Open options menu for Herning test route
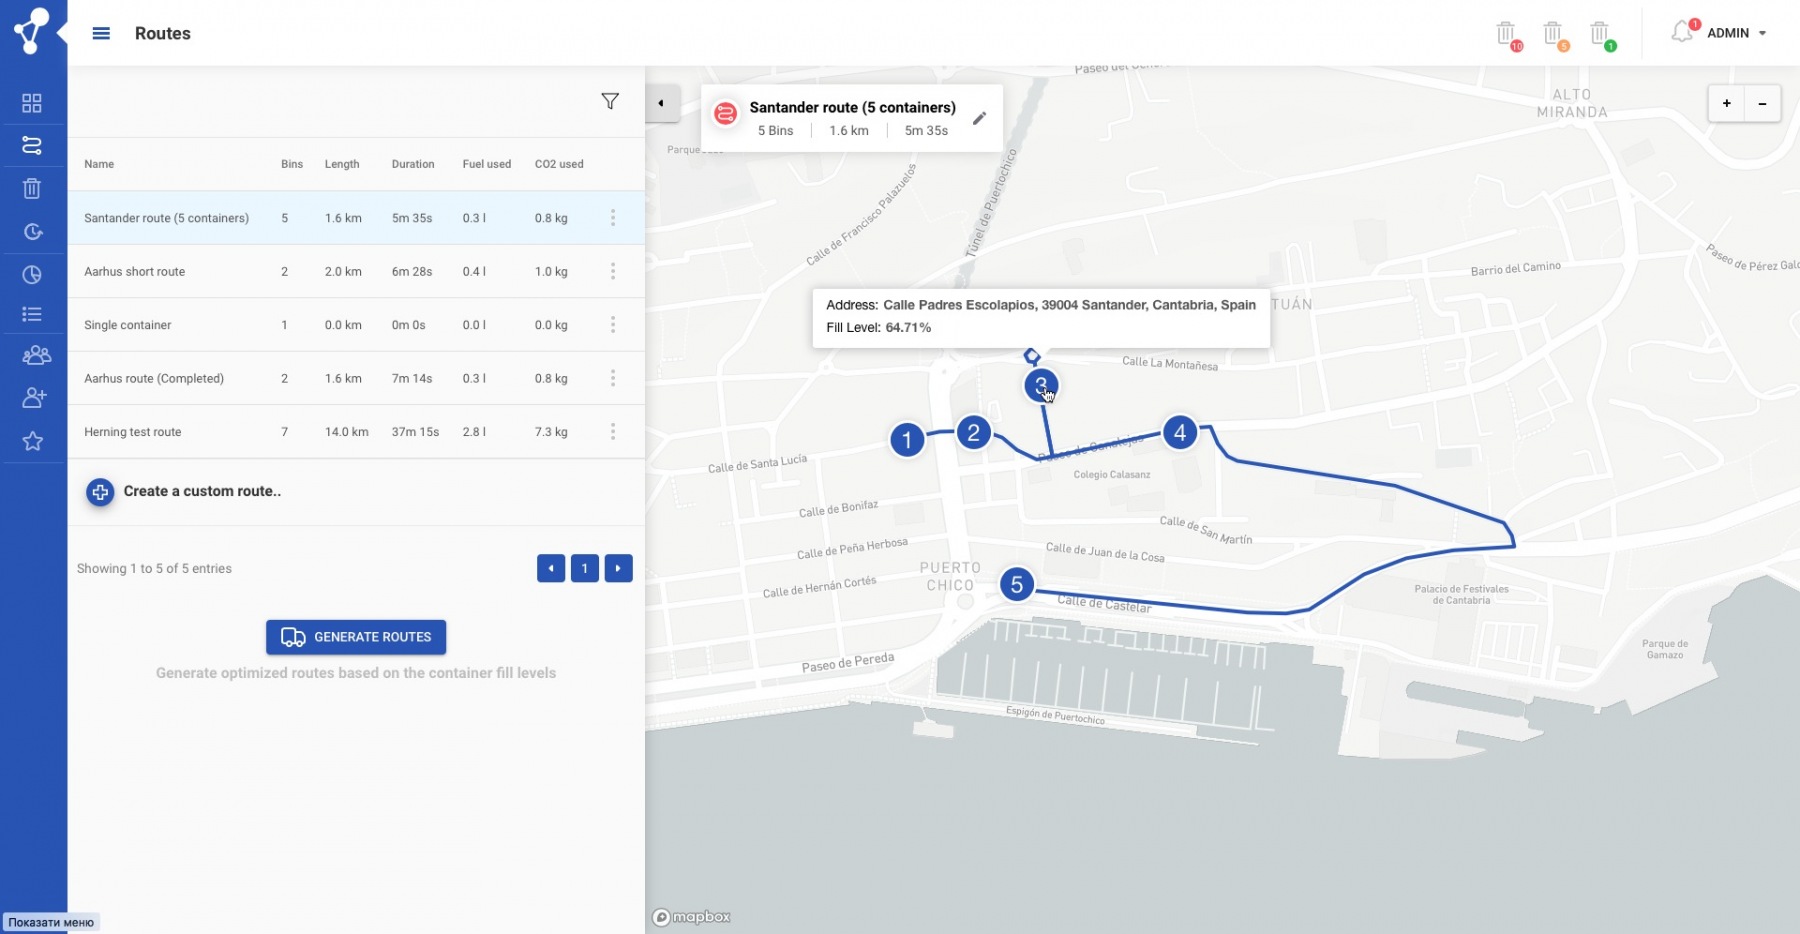The image size is (1800, 934). 613,432
